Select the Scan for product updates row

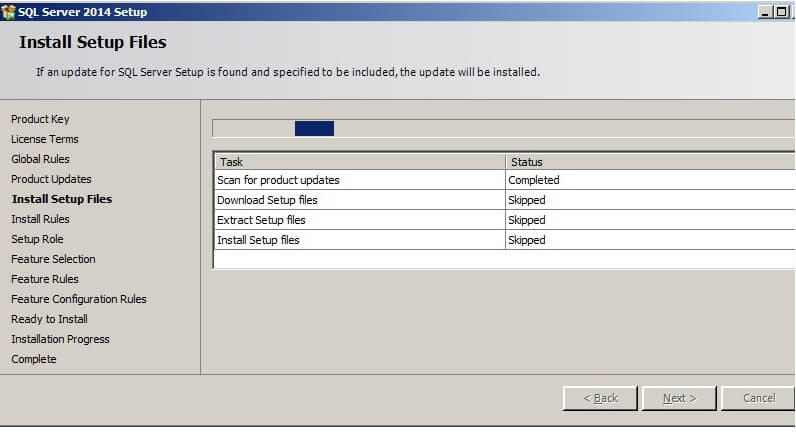(505, 180)
